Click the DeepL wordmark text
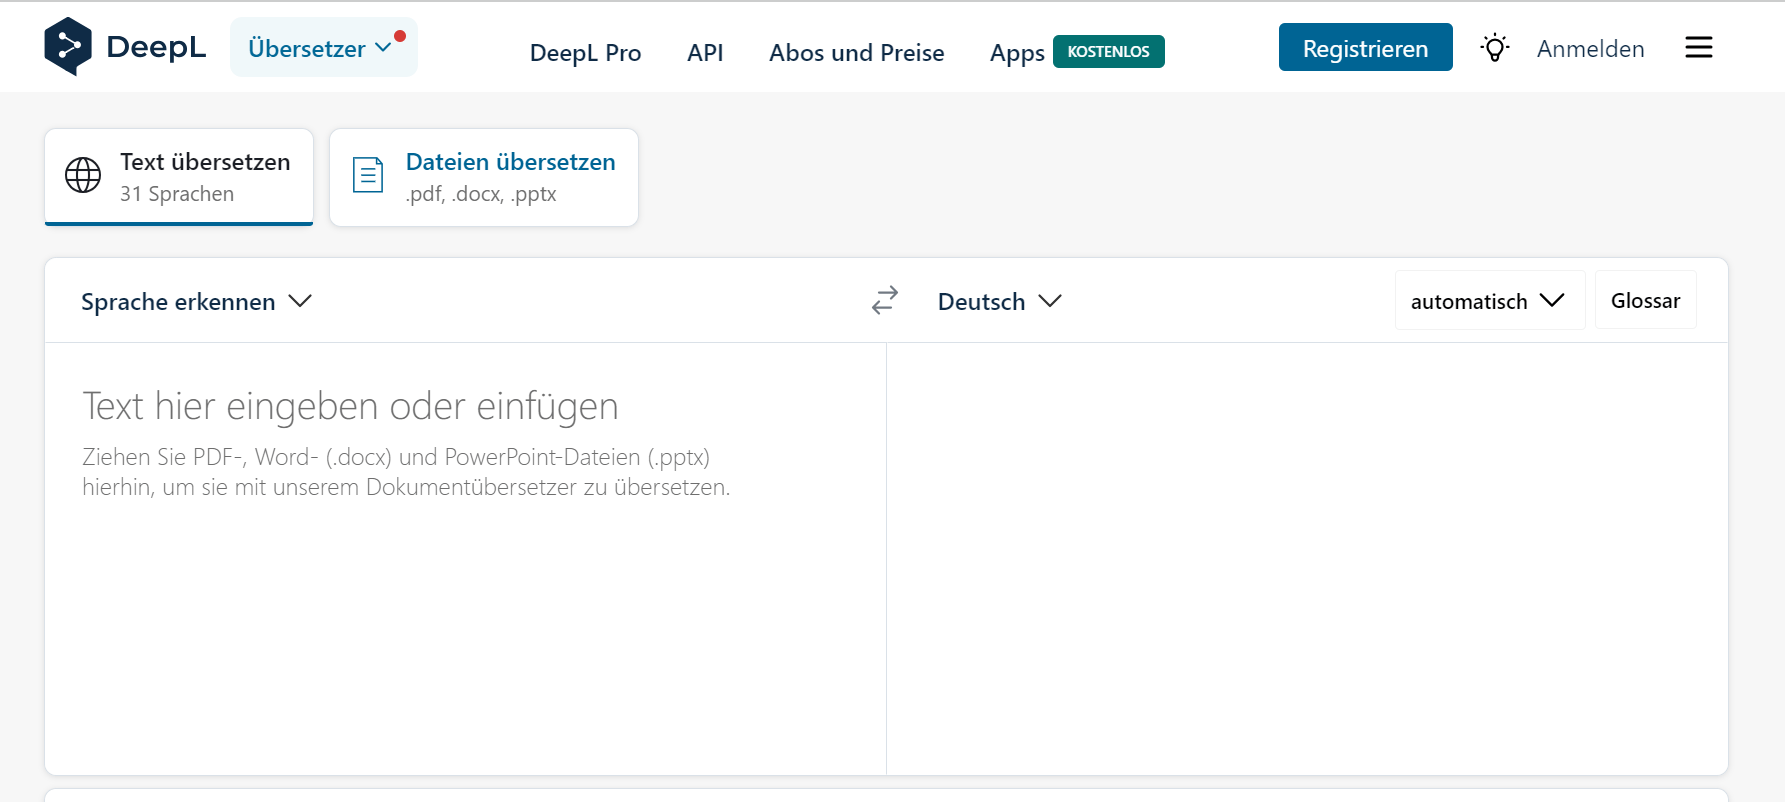 click(156, 47)
